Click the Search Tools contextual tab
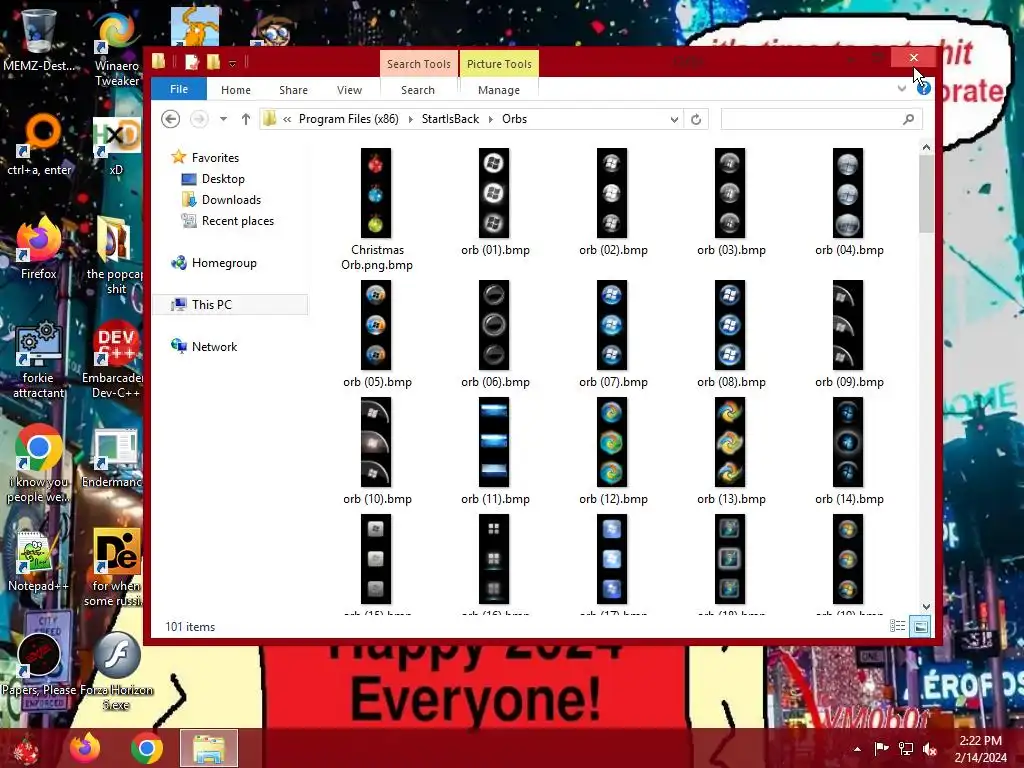Image resolution: width=1024 pixels, height=768 pixels. [419, 64]
